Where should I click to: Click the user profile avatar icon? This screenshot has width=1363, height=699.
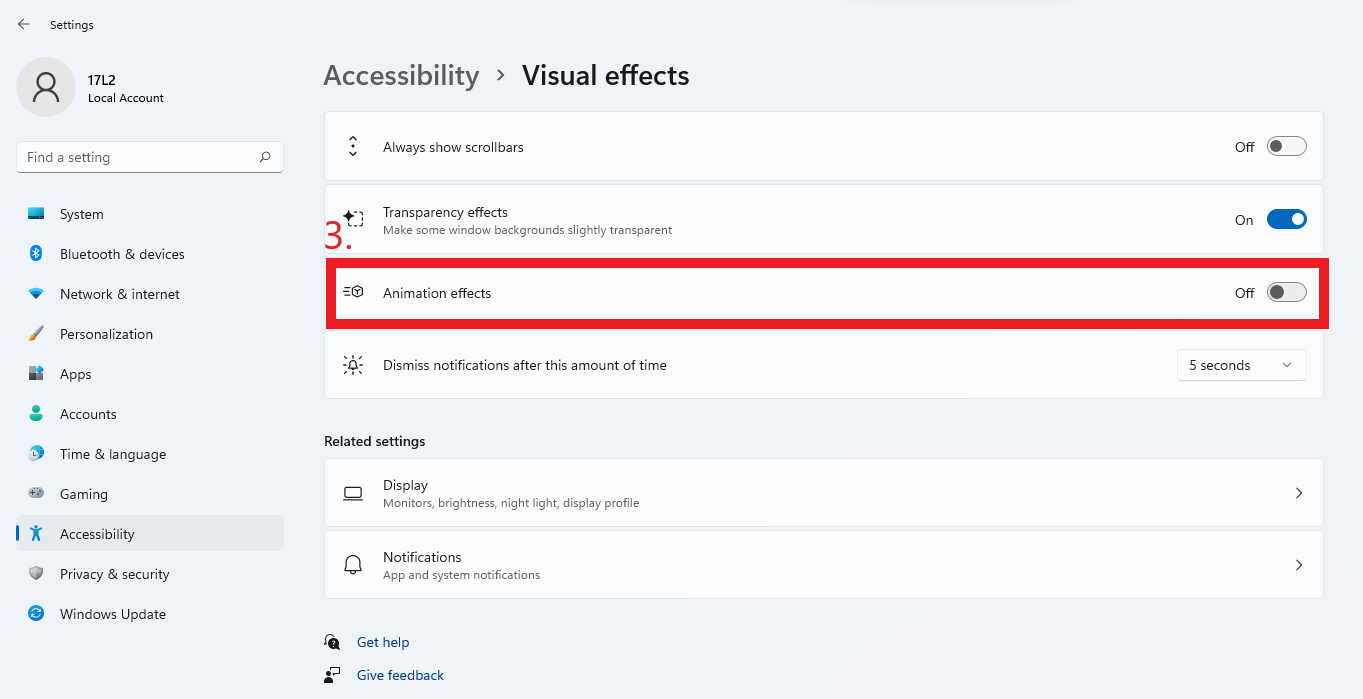pyautogui.click(x=46, y=87)
